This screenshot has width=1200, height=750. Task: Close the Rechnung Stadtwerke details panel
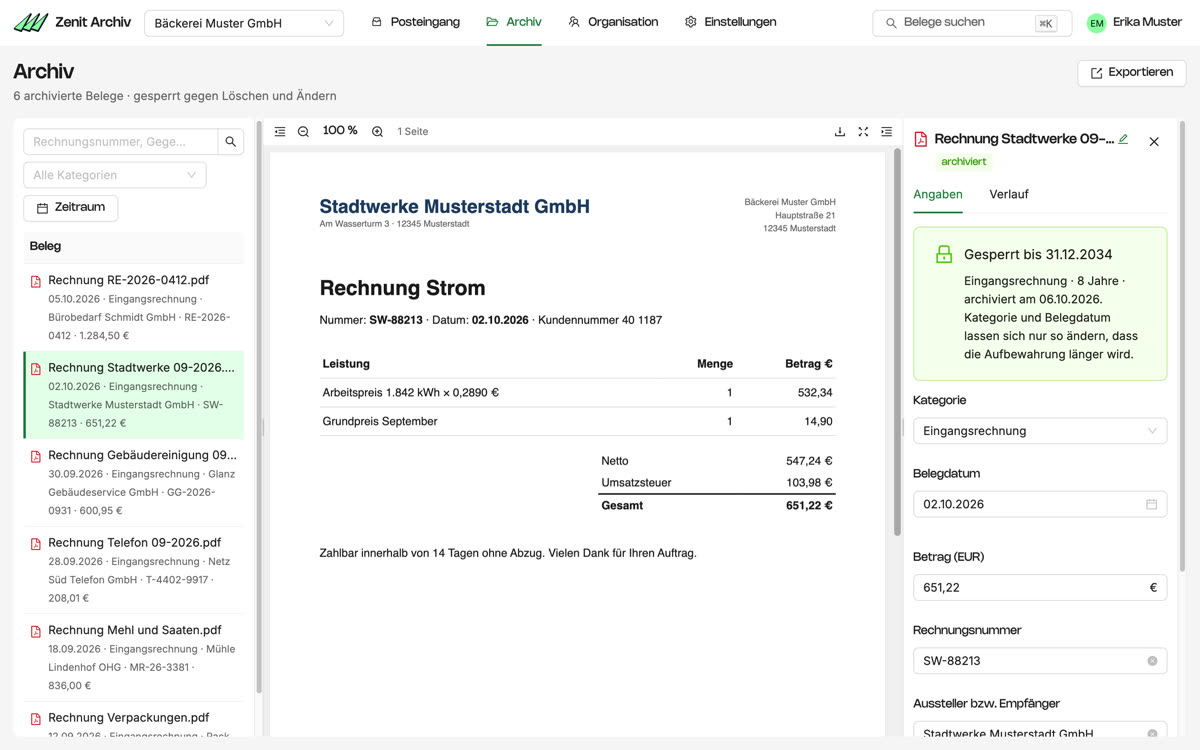tap(1154, 142)
